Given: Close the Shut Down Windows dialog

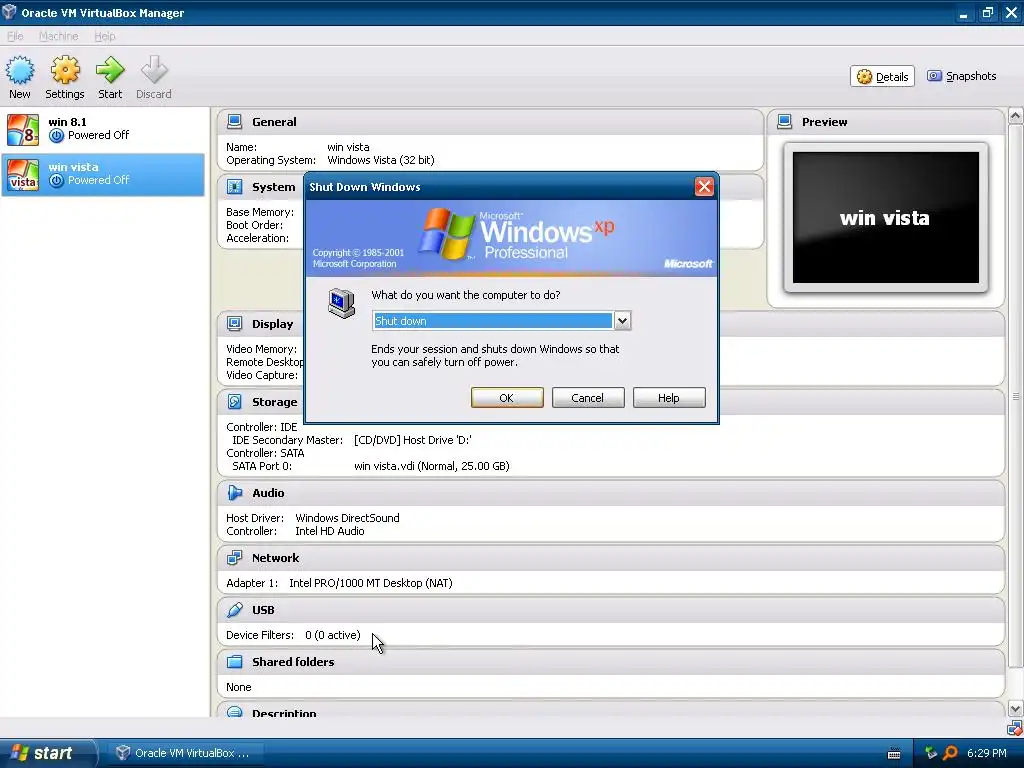Looking at the screenshot, I should tap(704, 187).
